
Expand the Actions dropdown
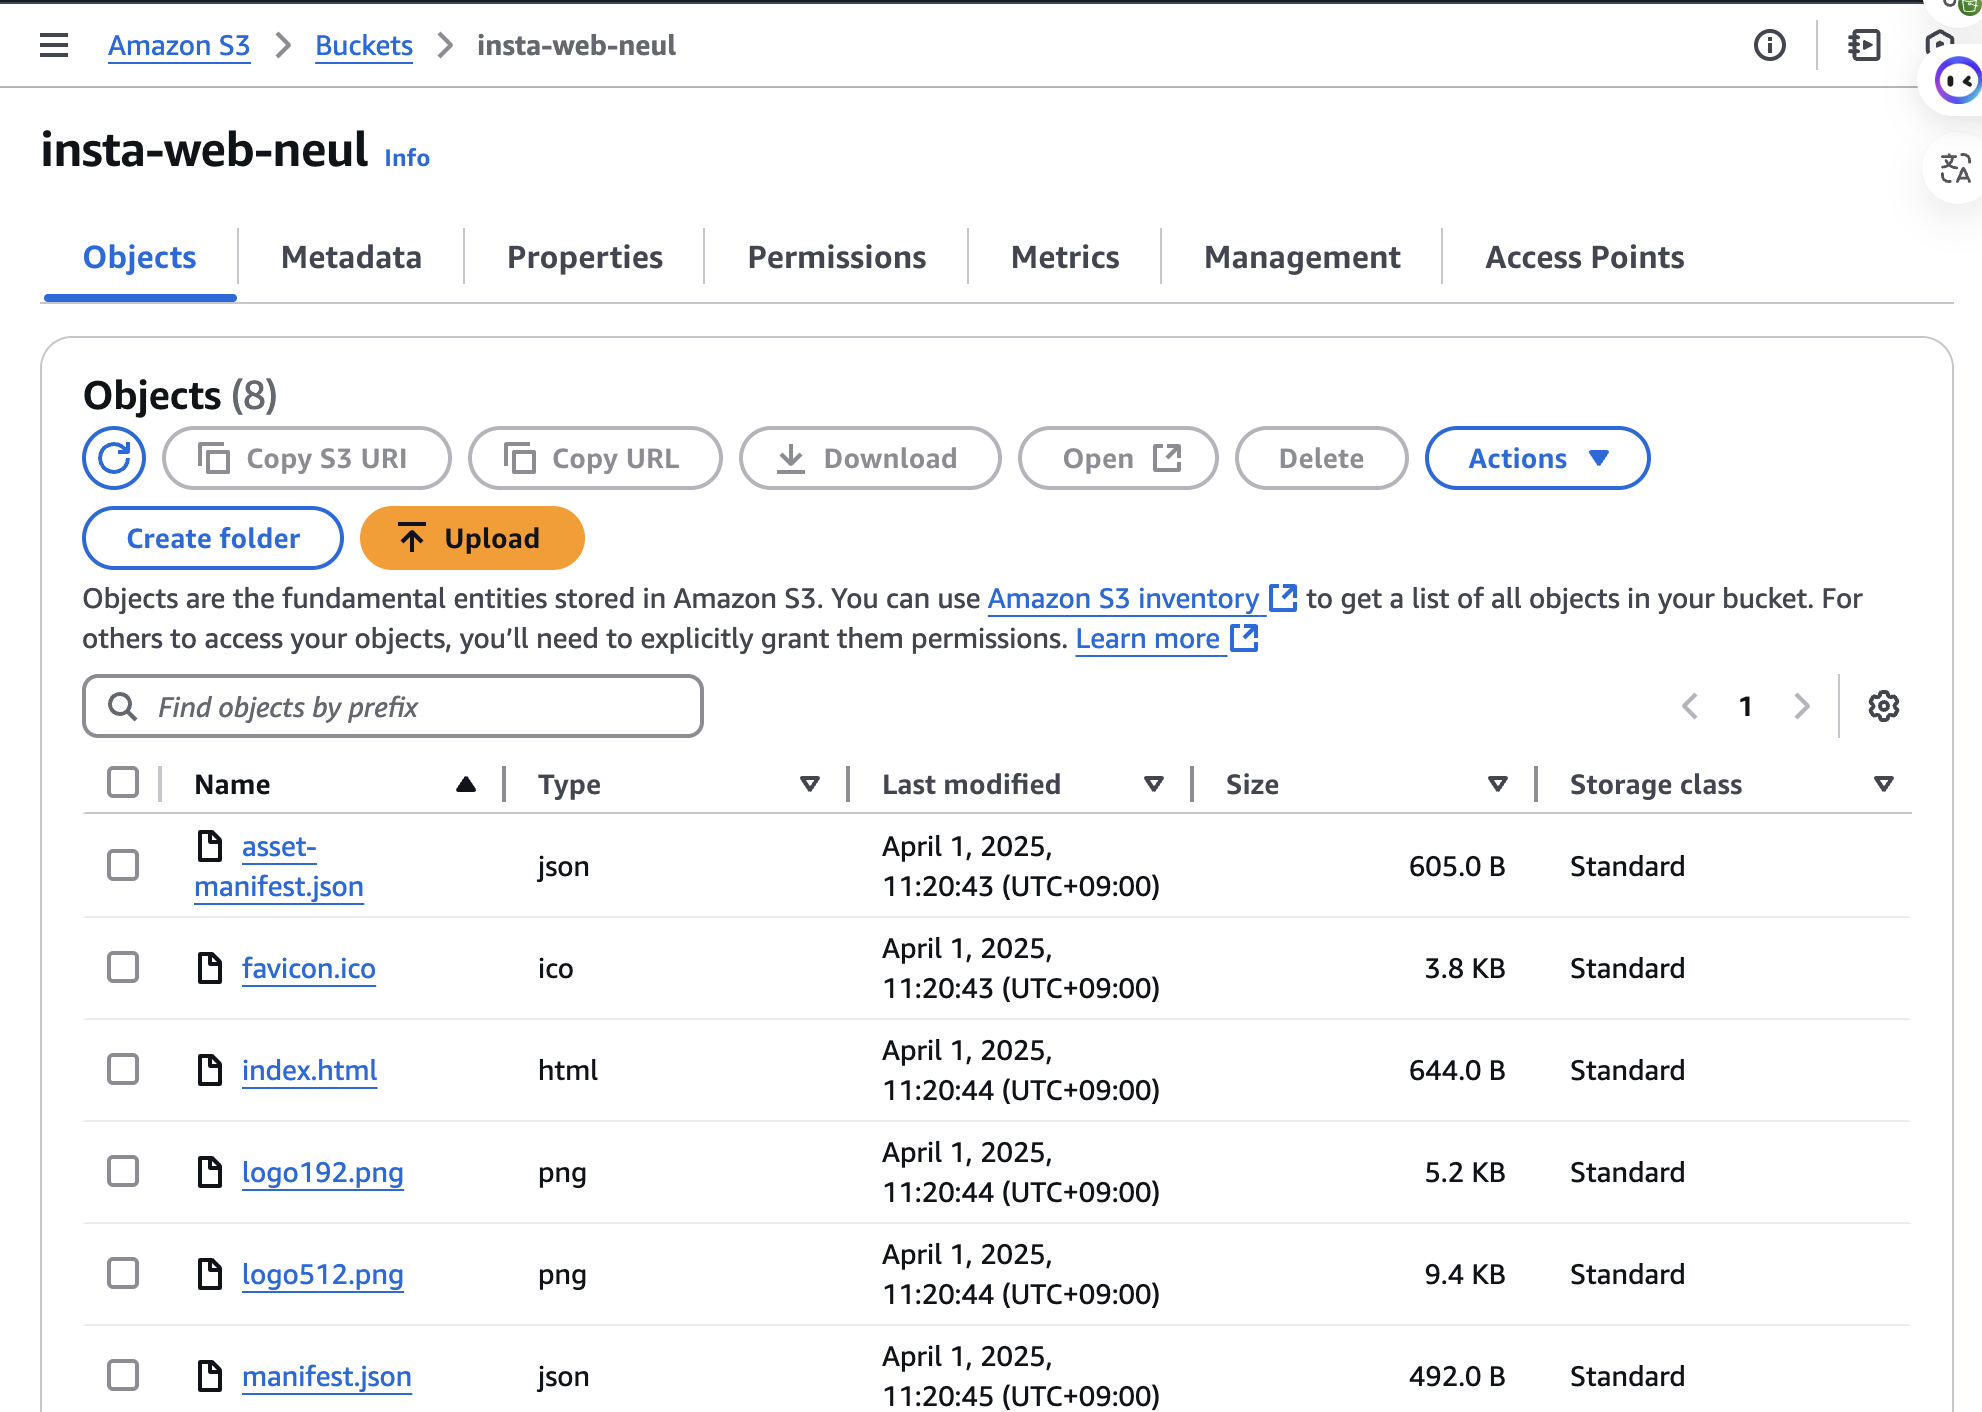1537,458
